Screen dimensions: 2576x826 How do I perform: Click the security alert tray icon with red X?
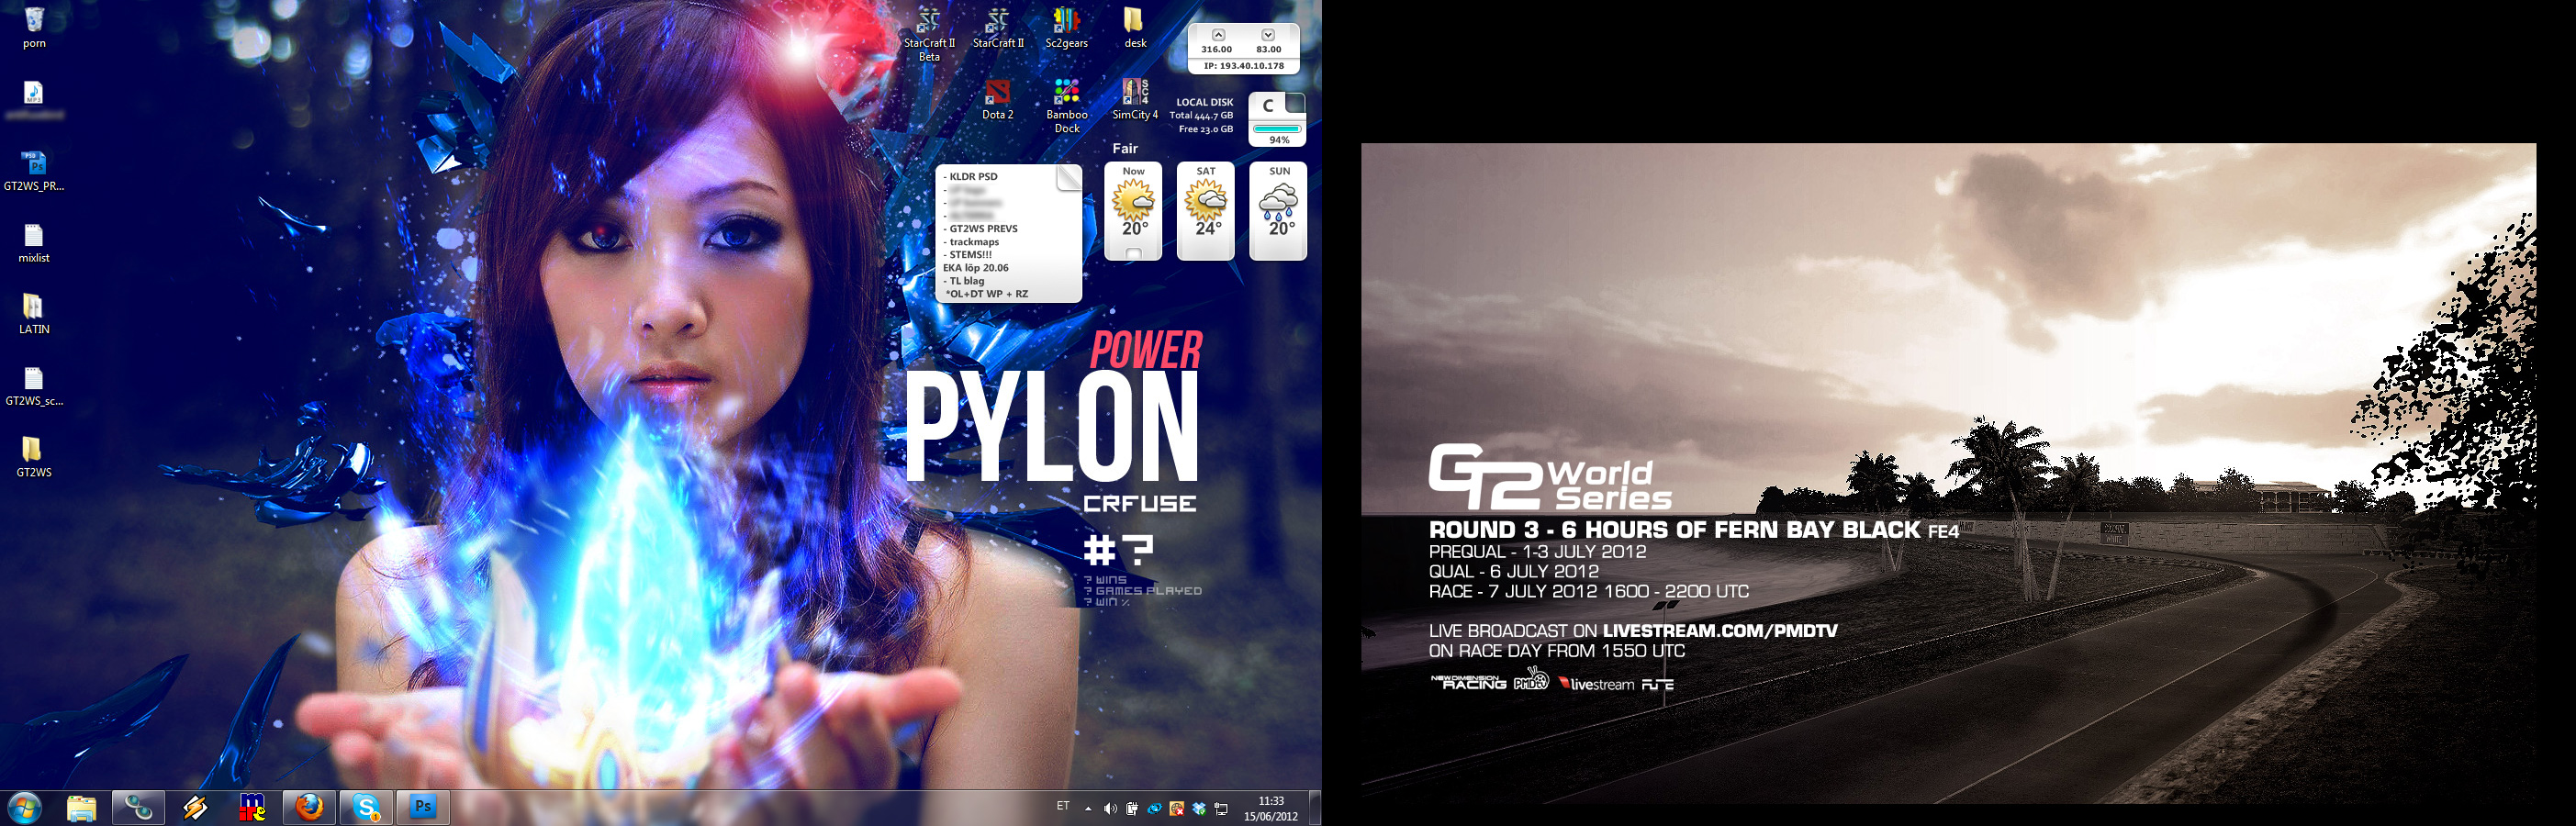click(1177, 808)
